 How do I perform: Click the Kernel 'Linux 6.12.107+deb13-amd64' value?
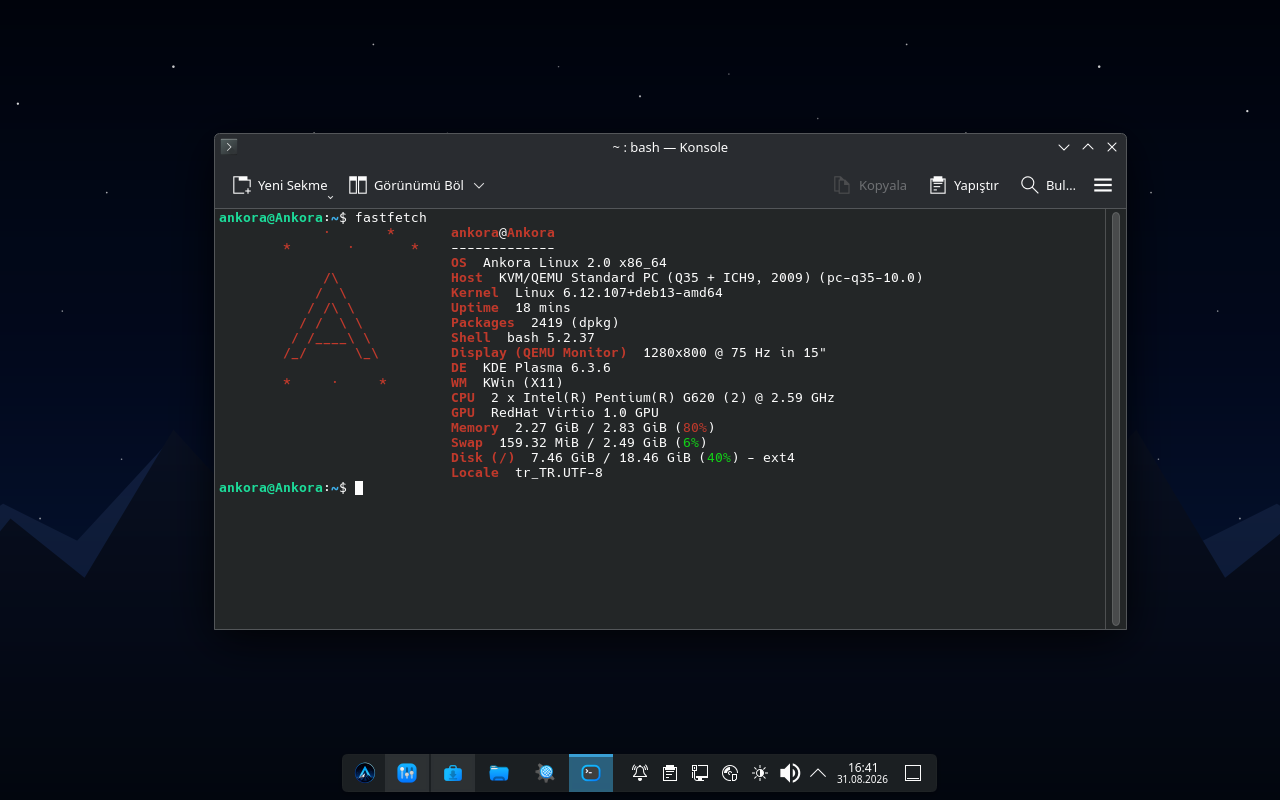click(x=619, y=293)
